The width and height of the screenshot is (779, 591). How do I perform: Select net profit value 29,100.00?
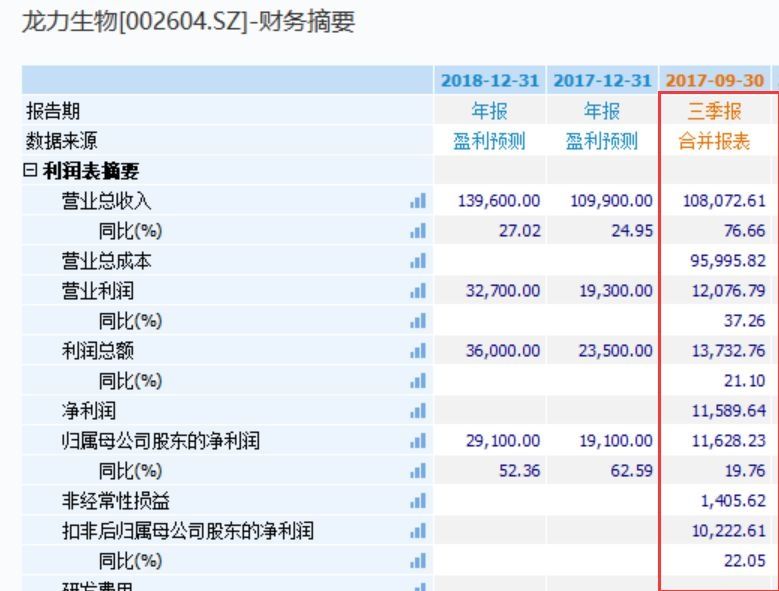[x=503, y=441]
